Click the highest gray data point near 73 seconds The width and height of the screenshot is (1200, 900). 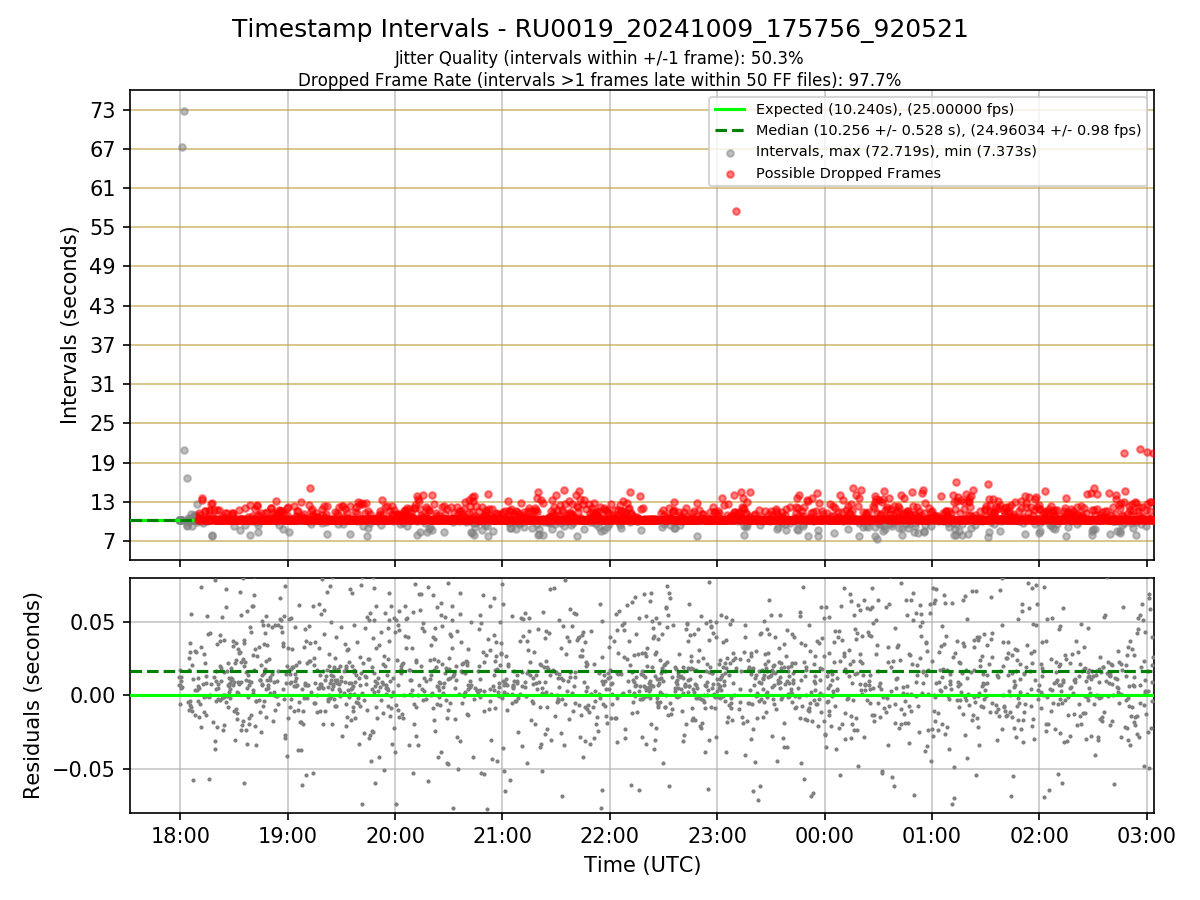pyautogui.click(x=184, y=111)
